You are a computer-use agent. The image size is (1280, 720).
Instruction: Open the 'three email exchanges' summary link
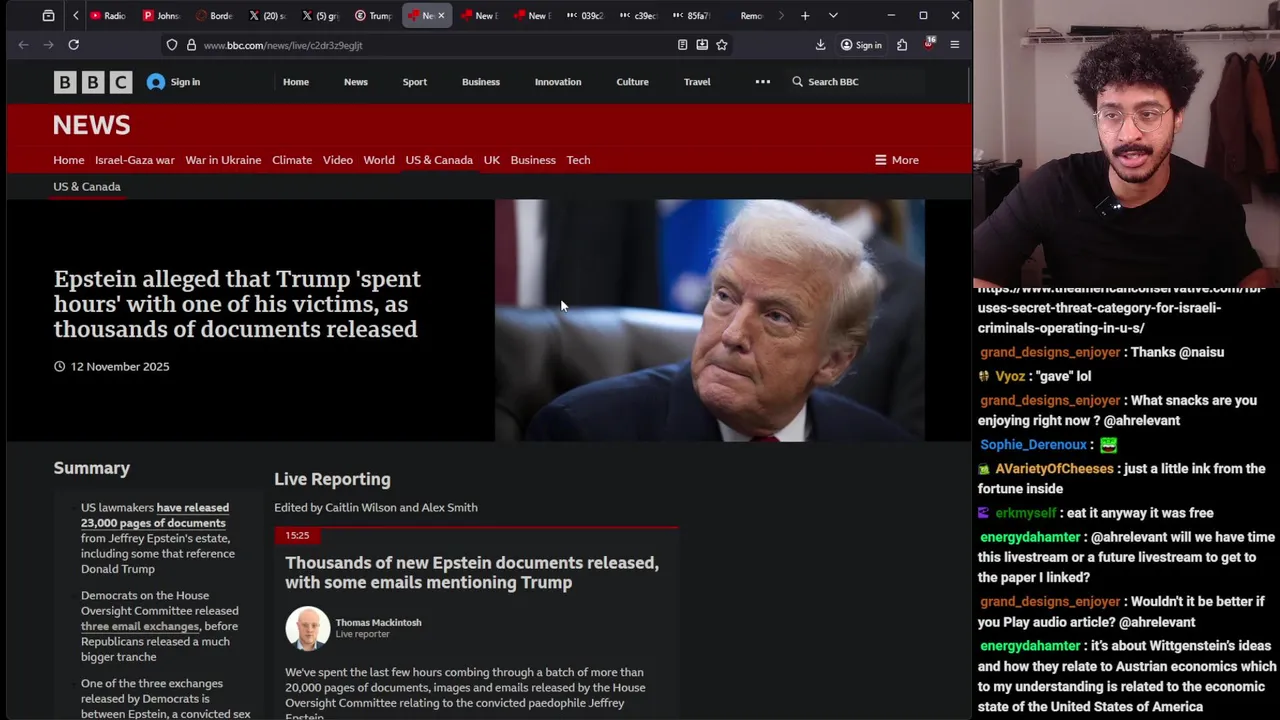pyautogui.click(x=140, y=626)
